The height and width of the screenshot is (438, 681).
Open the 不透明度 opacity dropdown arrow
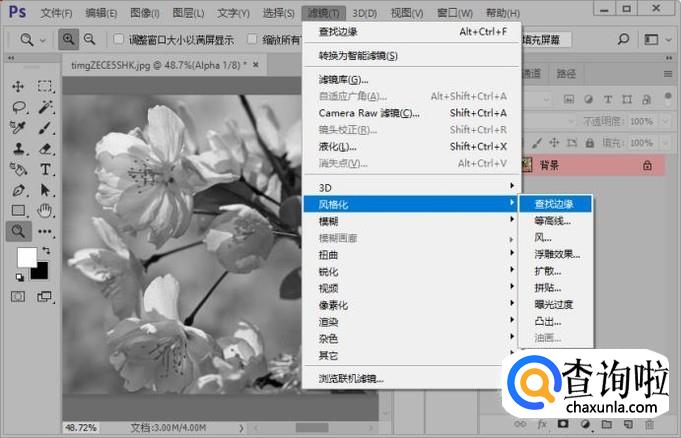tap(665, 121)
